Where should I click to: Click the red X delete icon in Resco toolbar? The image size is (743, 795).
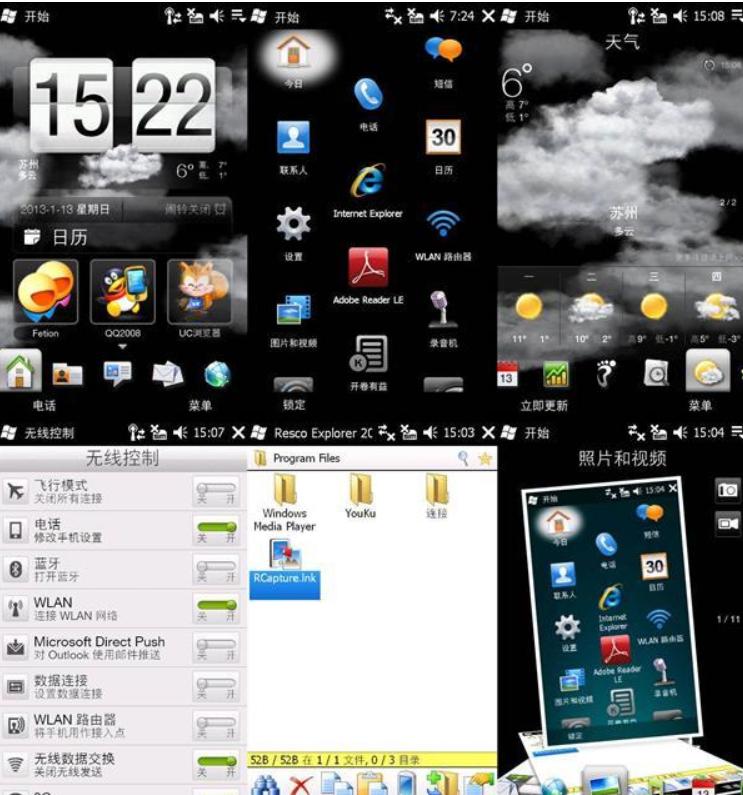(301, 785)
